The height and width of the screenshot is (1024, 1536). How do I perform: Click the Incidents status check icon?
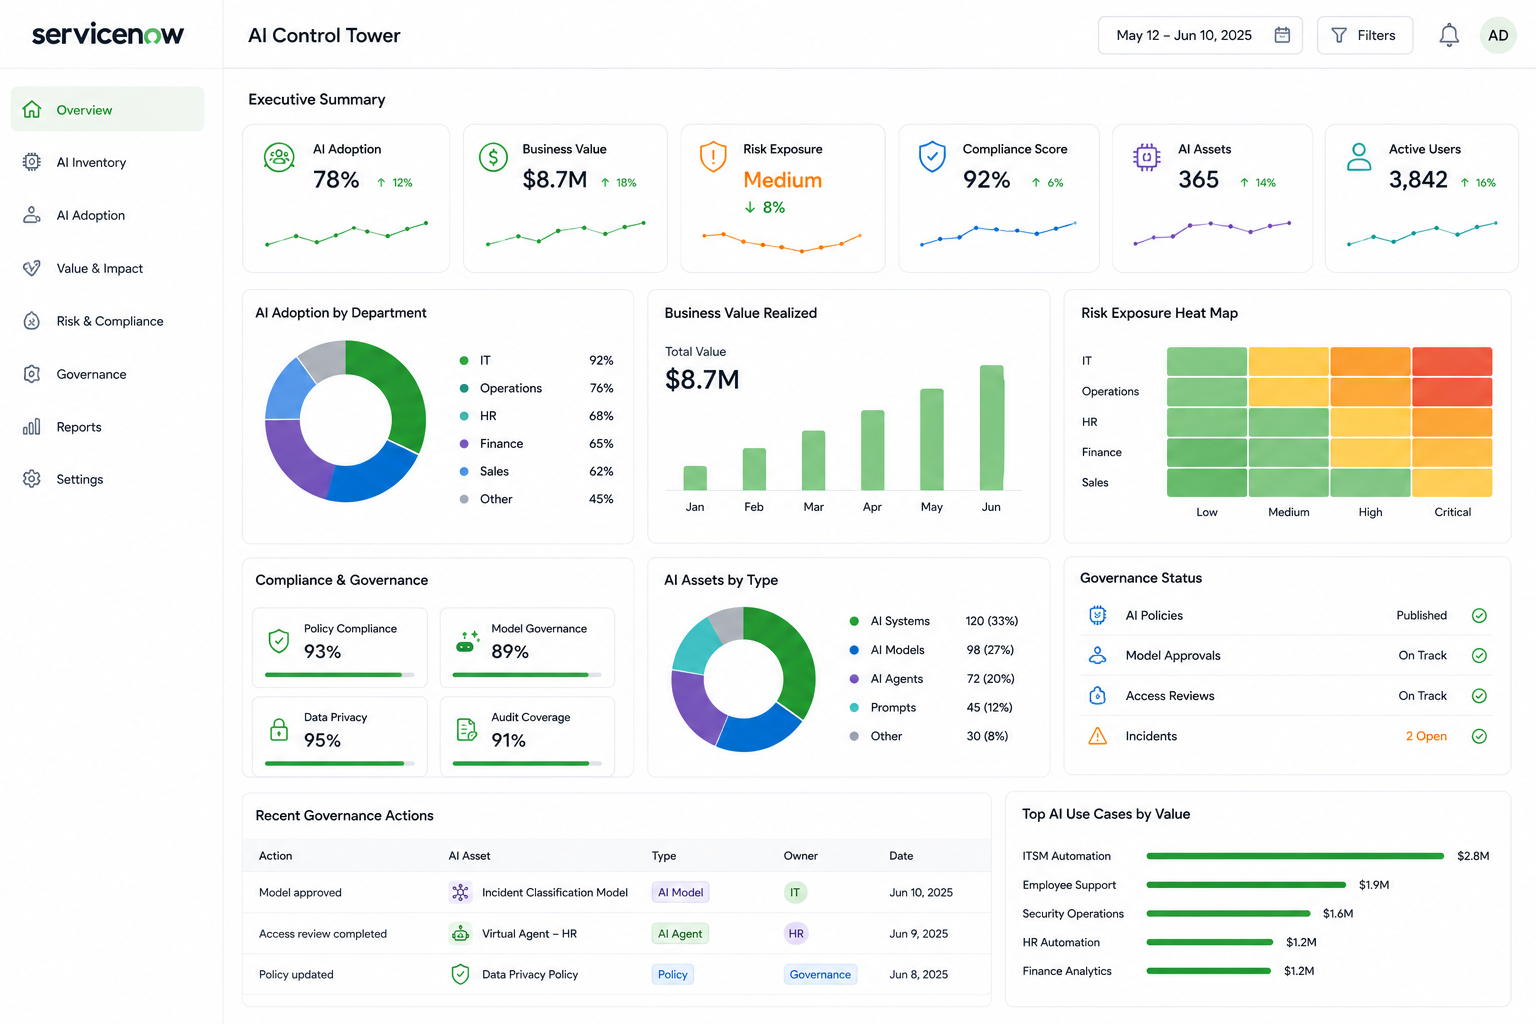[x=1479, y=736]
